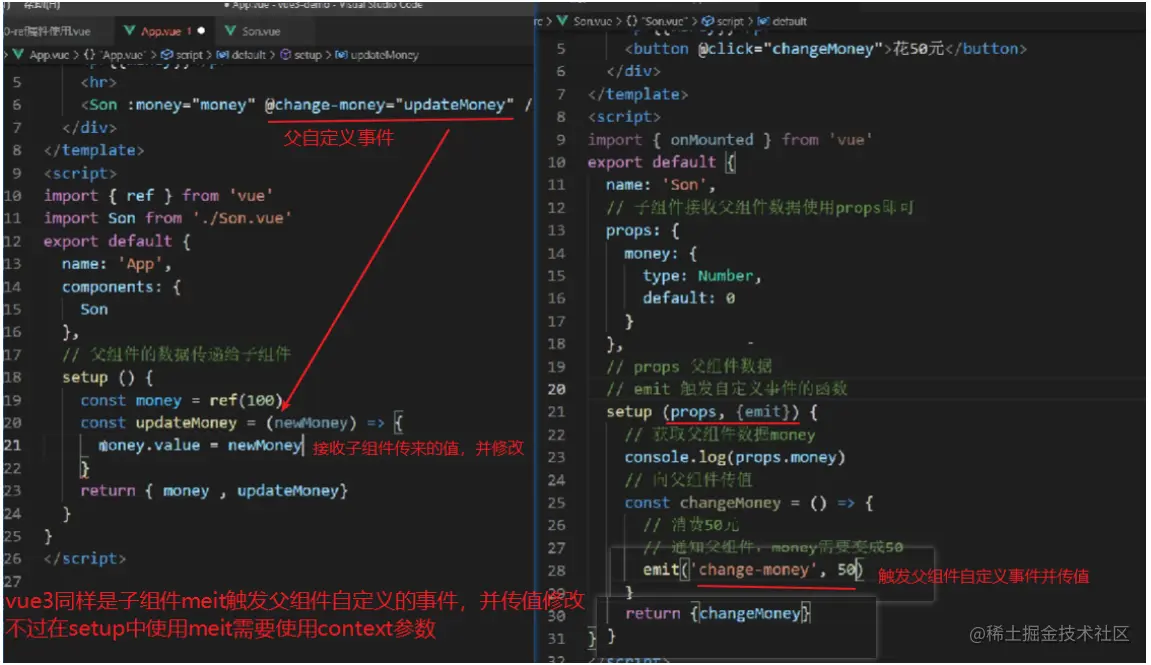Open the 'default' breadcrumb in App.vue editor

(249, 54)
